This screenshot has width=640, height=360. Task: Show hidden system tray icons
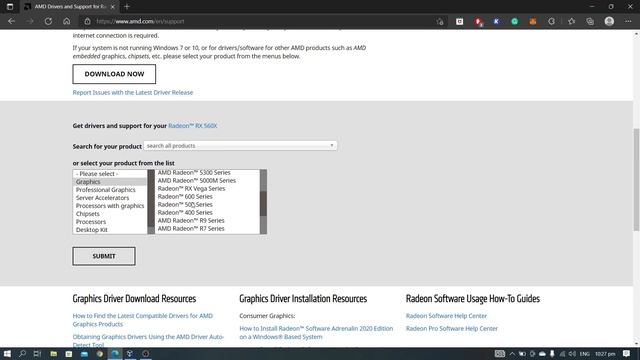pyautogui.click(x=512, y=354)
